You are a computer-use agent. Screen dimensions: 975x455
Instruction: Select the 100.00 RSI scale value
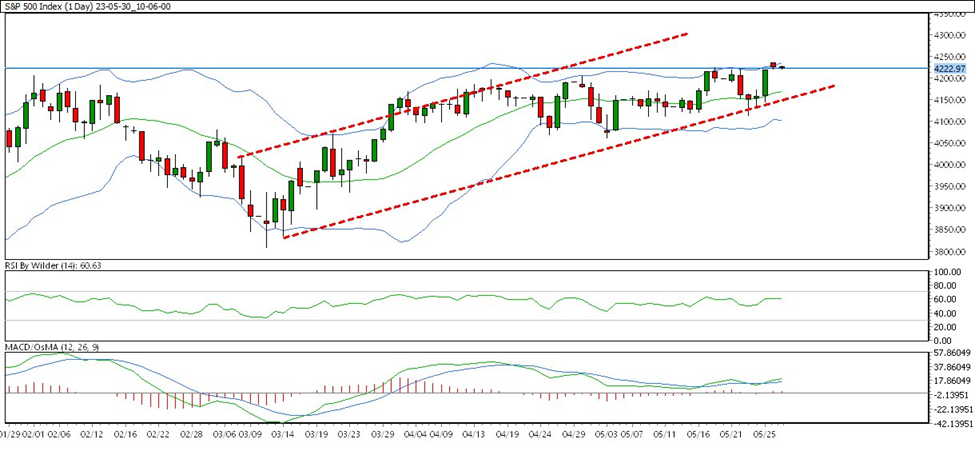pyautogui.click(x=950, y=273)
